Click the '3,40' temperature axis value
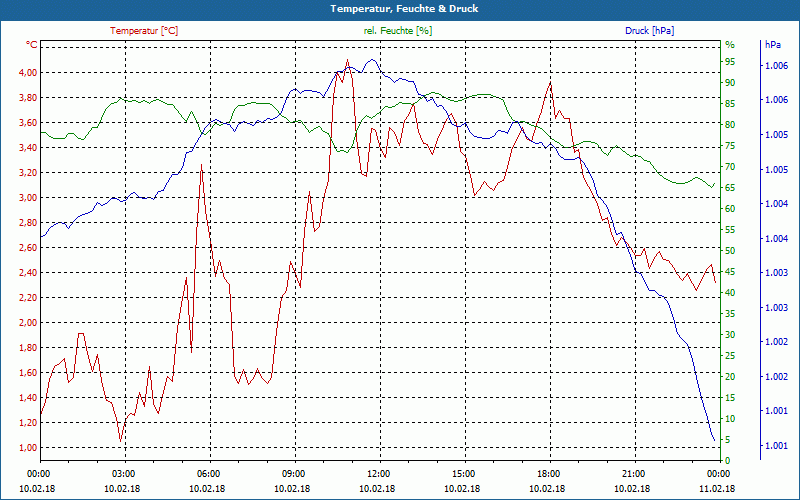Screen dimensions: 800x500 click(29, 147)
